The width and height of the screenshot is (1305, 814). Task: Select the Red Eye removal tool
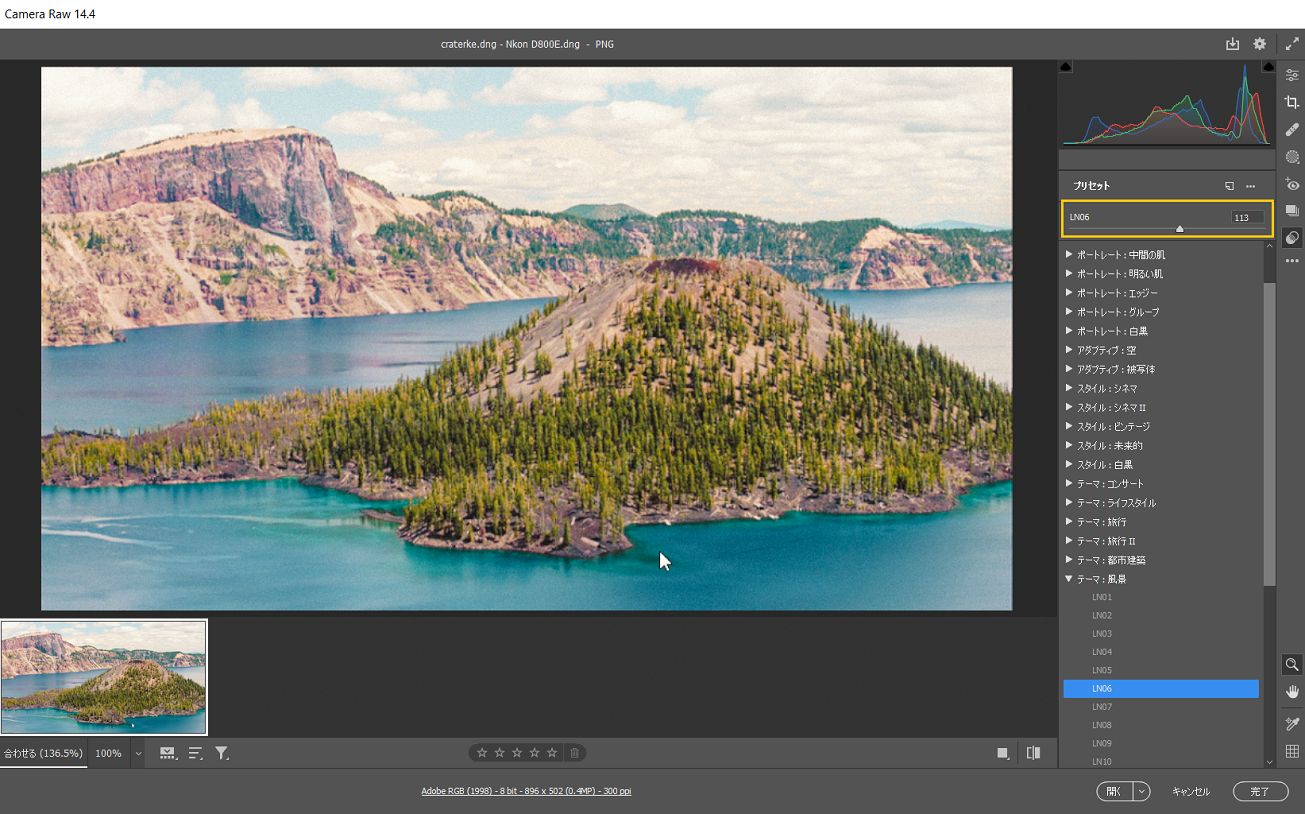click(1292, 184)
